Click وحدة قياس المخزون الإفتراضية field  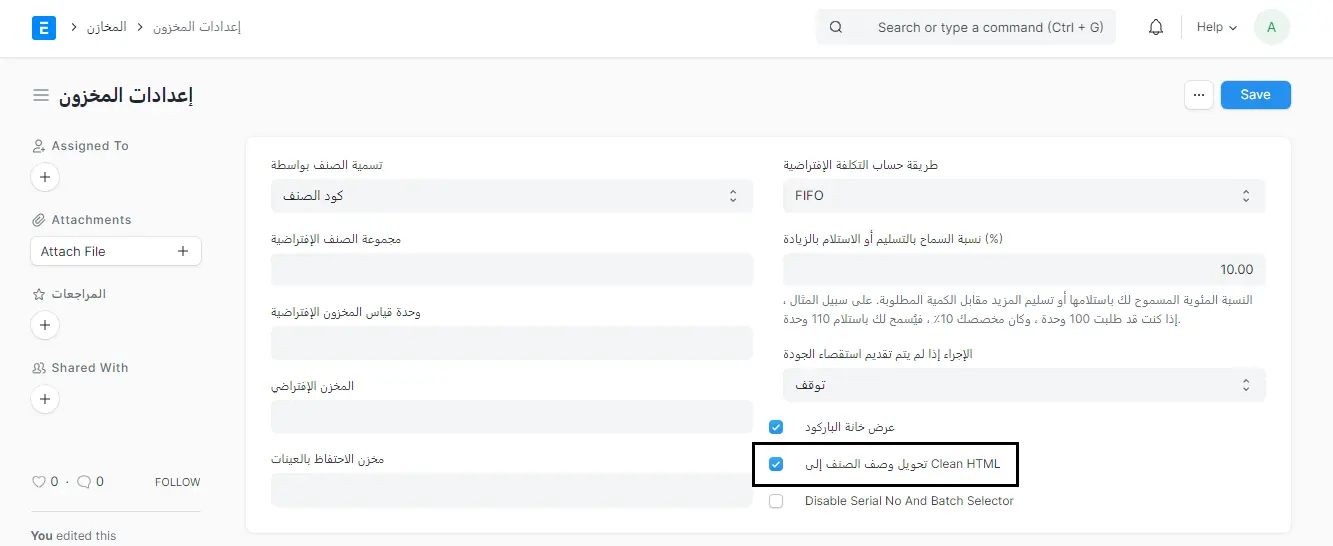512,343
